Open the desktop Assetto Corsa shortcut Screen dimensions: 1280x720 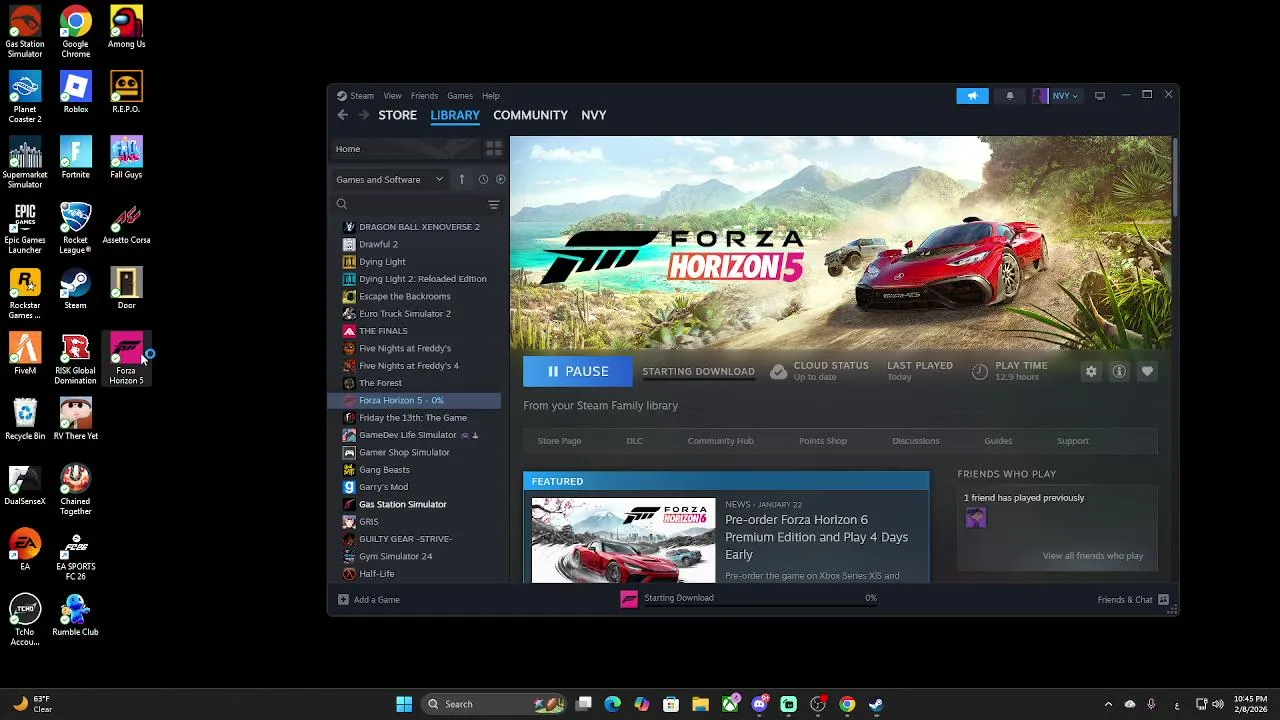pos(126,223)
